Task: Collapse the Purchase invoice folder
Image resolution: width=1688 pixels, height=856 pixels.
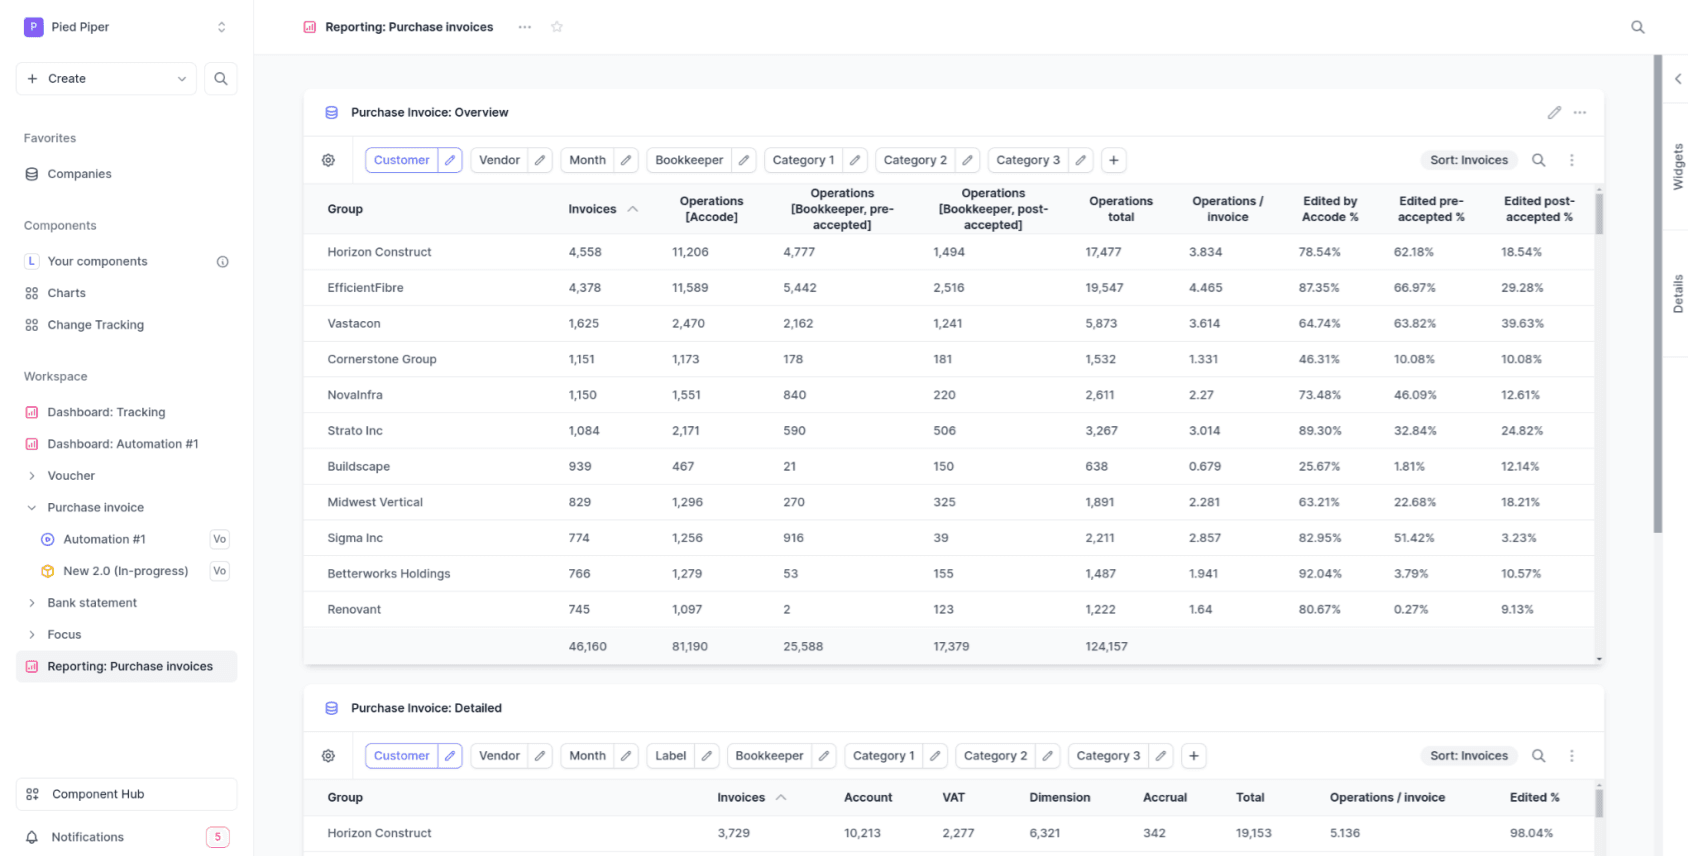Action: click(32, 508)
